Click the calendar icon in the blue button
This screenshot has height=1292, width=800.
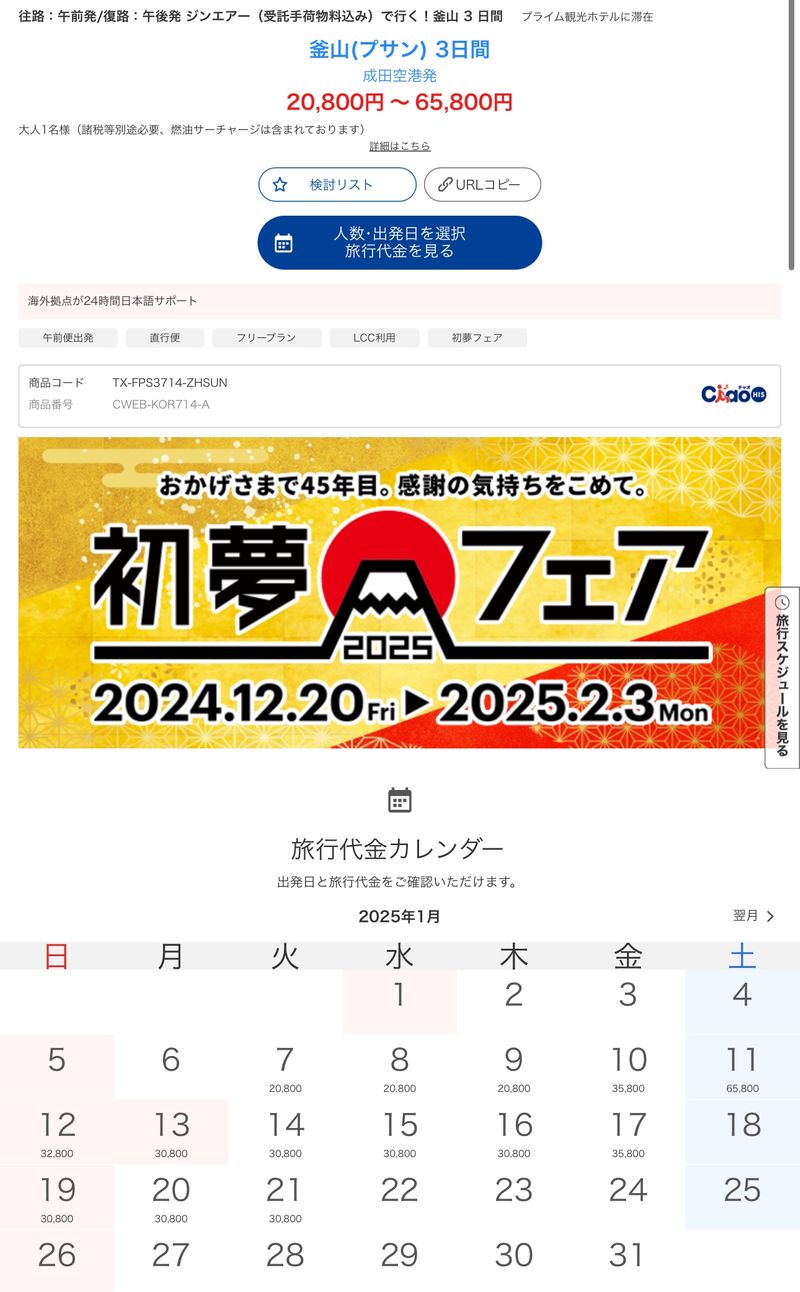click(284, 243)
